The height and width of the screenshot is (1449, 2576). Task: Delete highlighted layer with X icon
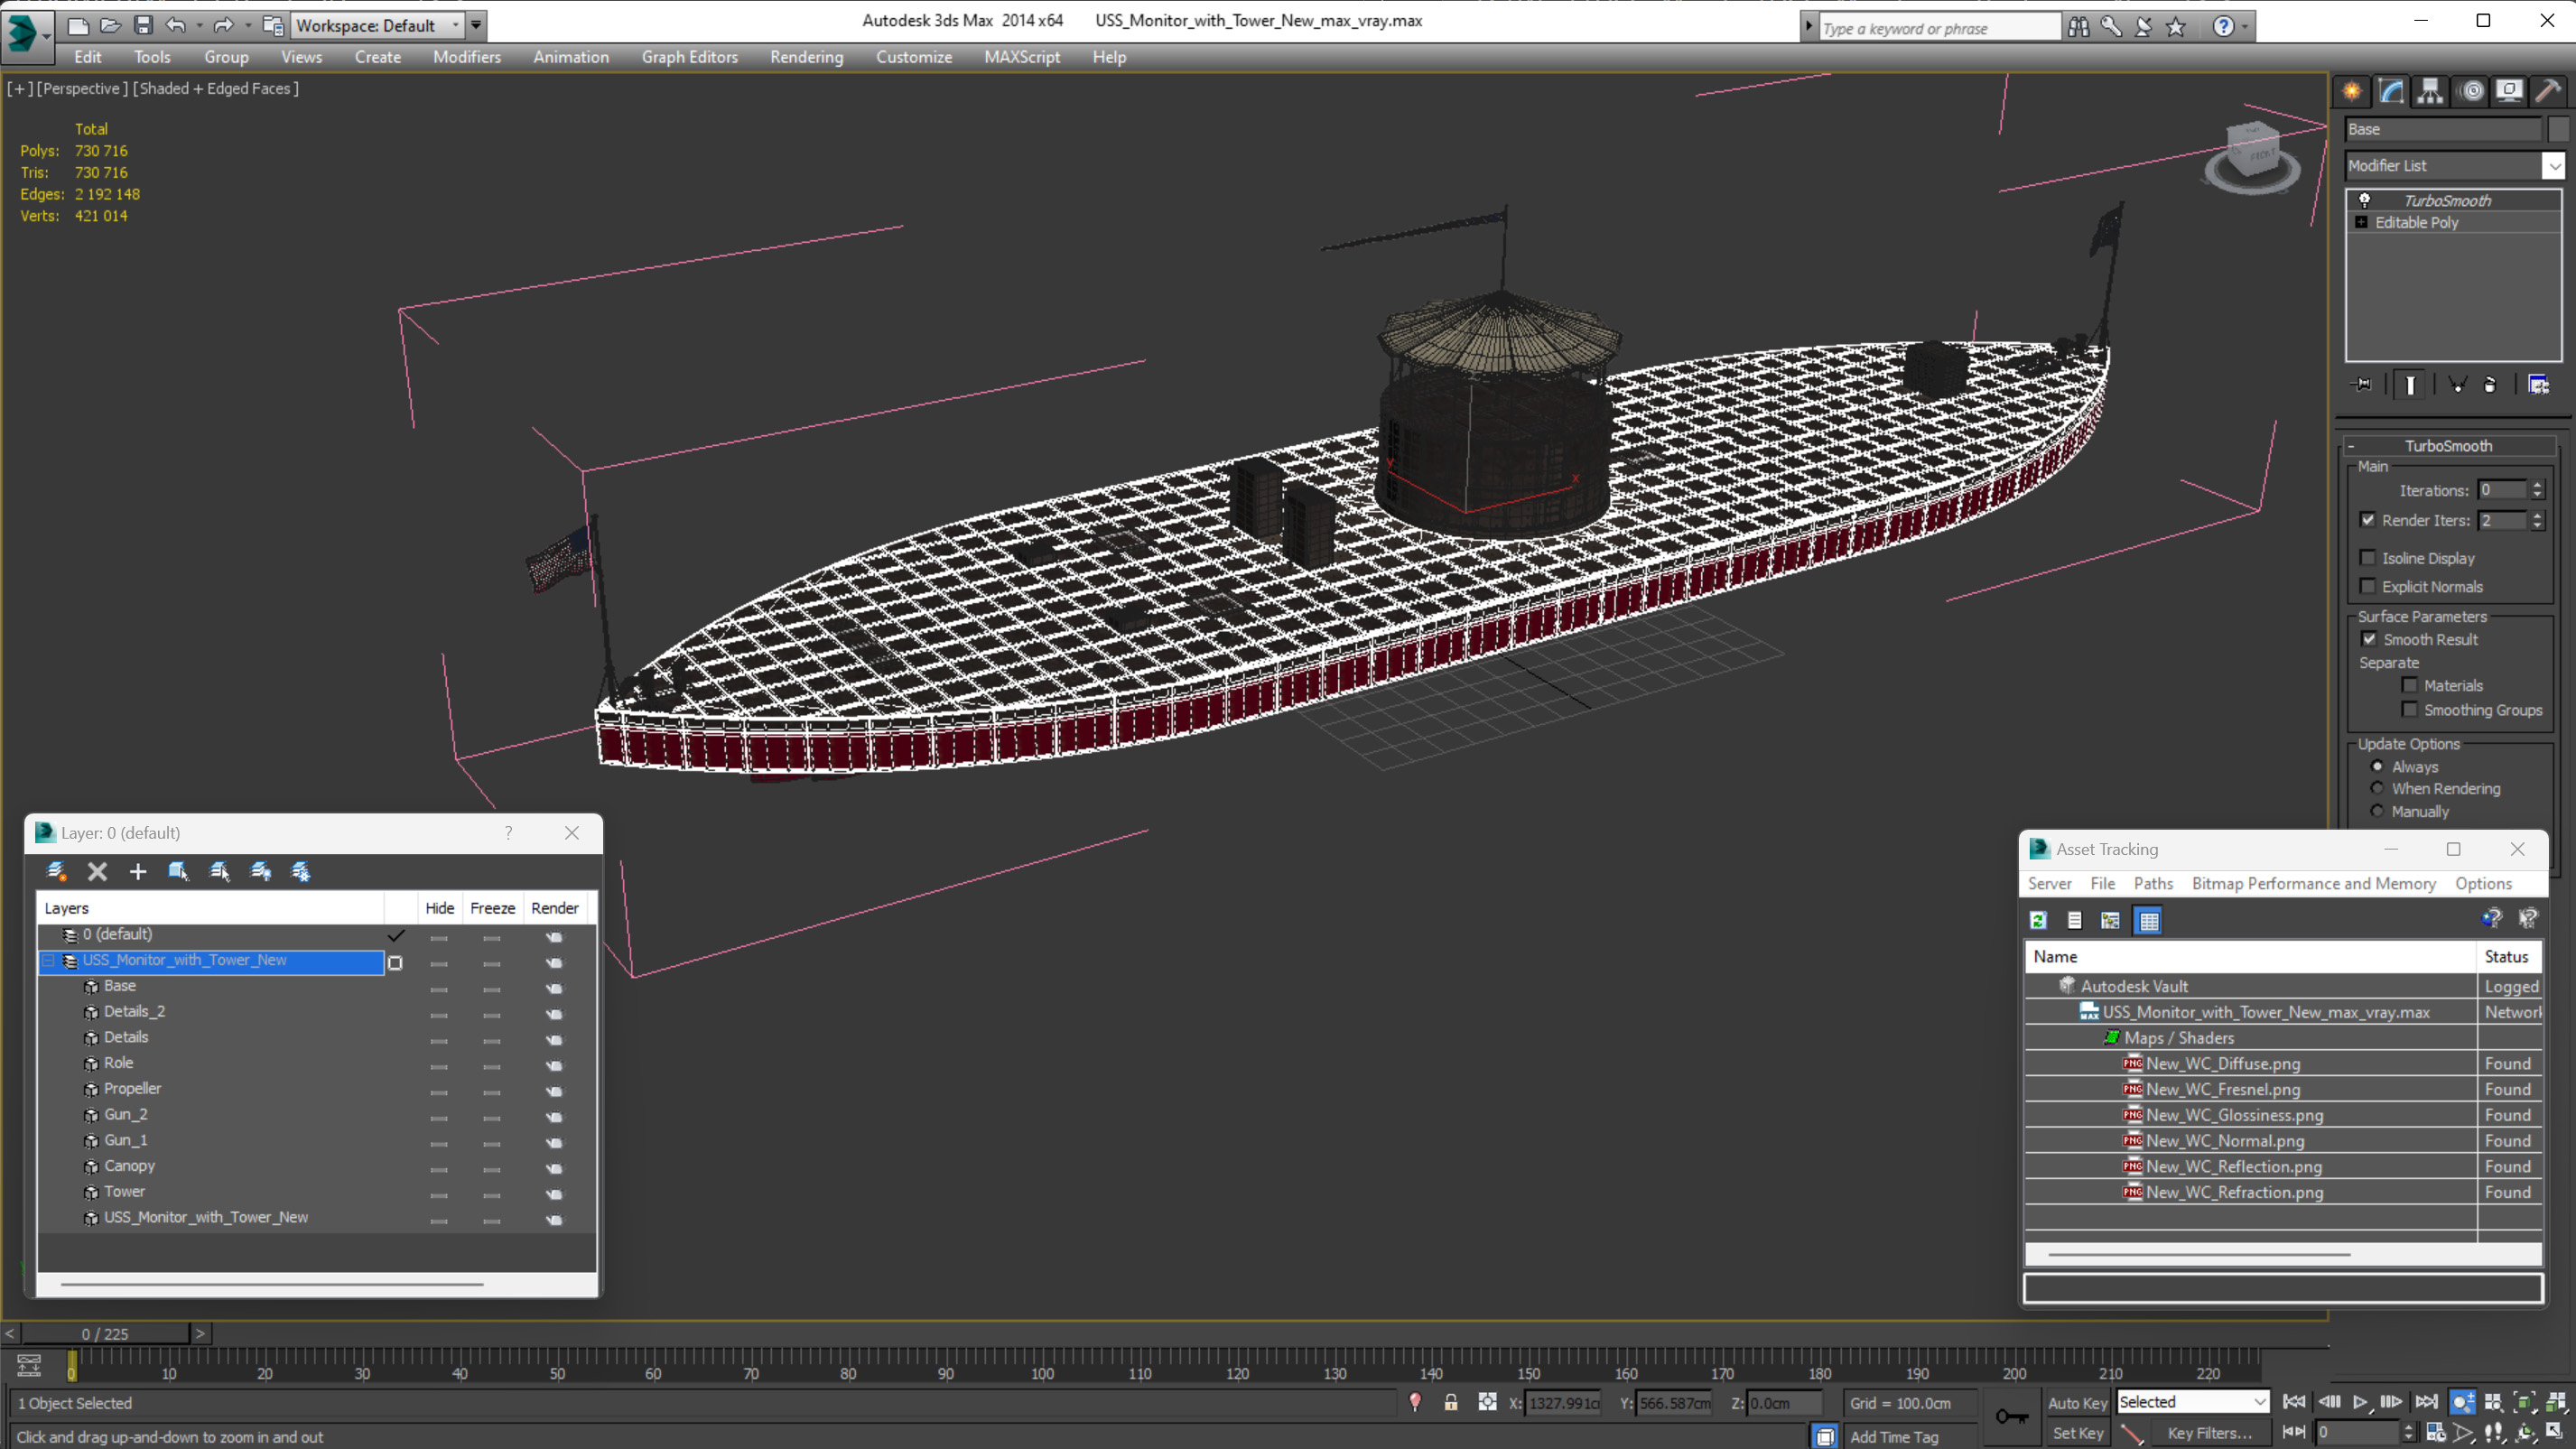[x=97, y=871]
